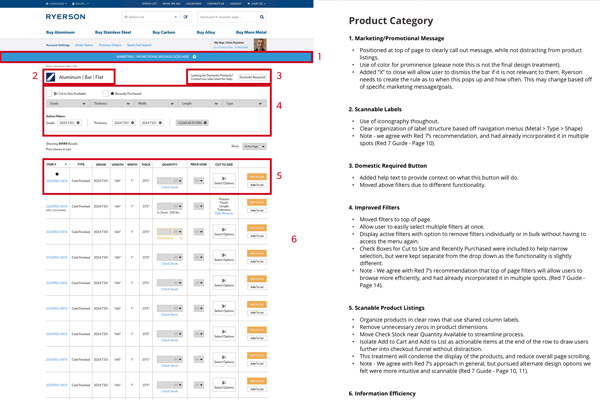The width and height of the screenshot is (600, 400).
Task: Open the Length filter dropdown
Action: pyautogui.click(x=200, y=104)
